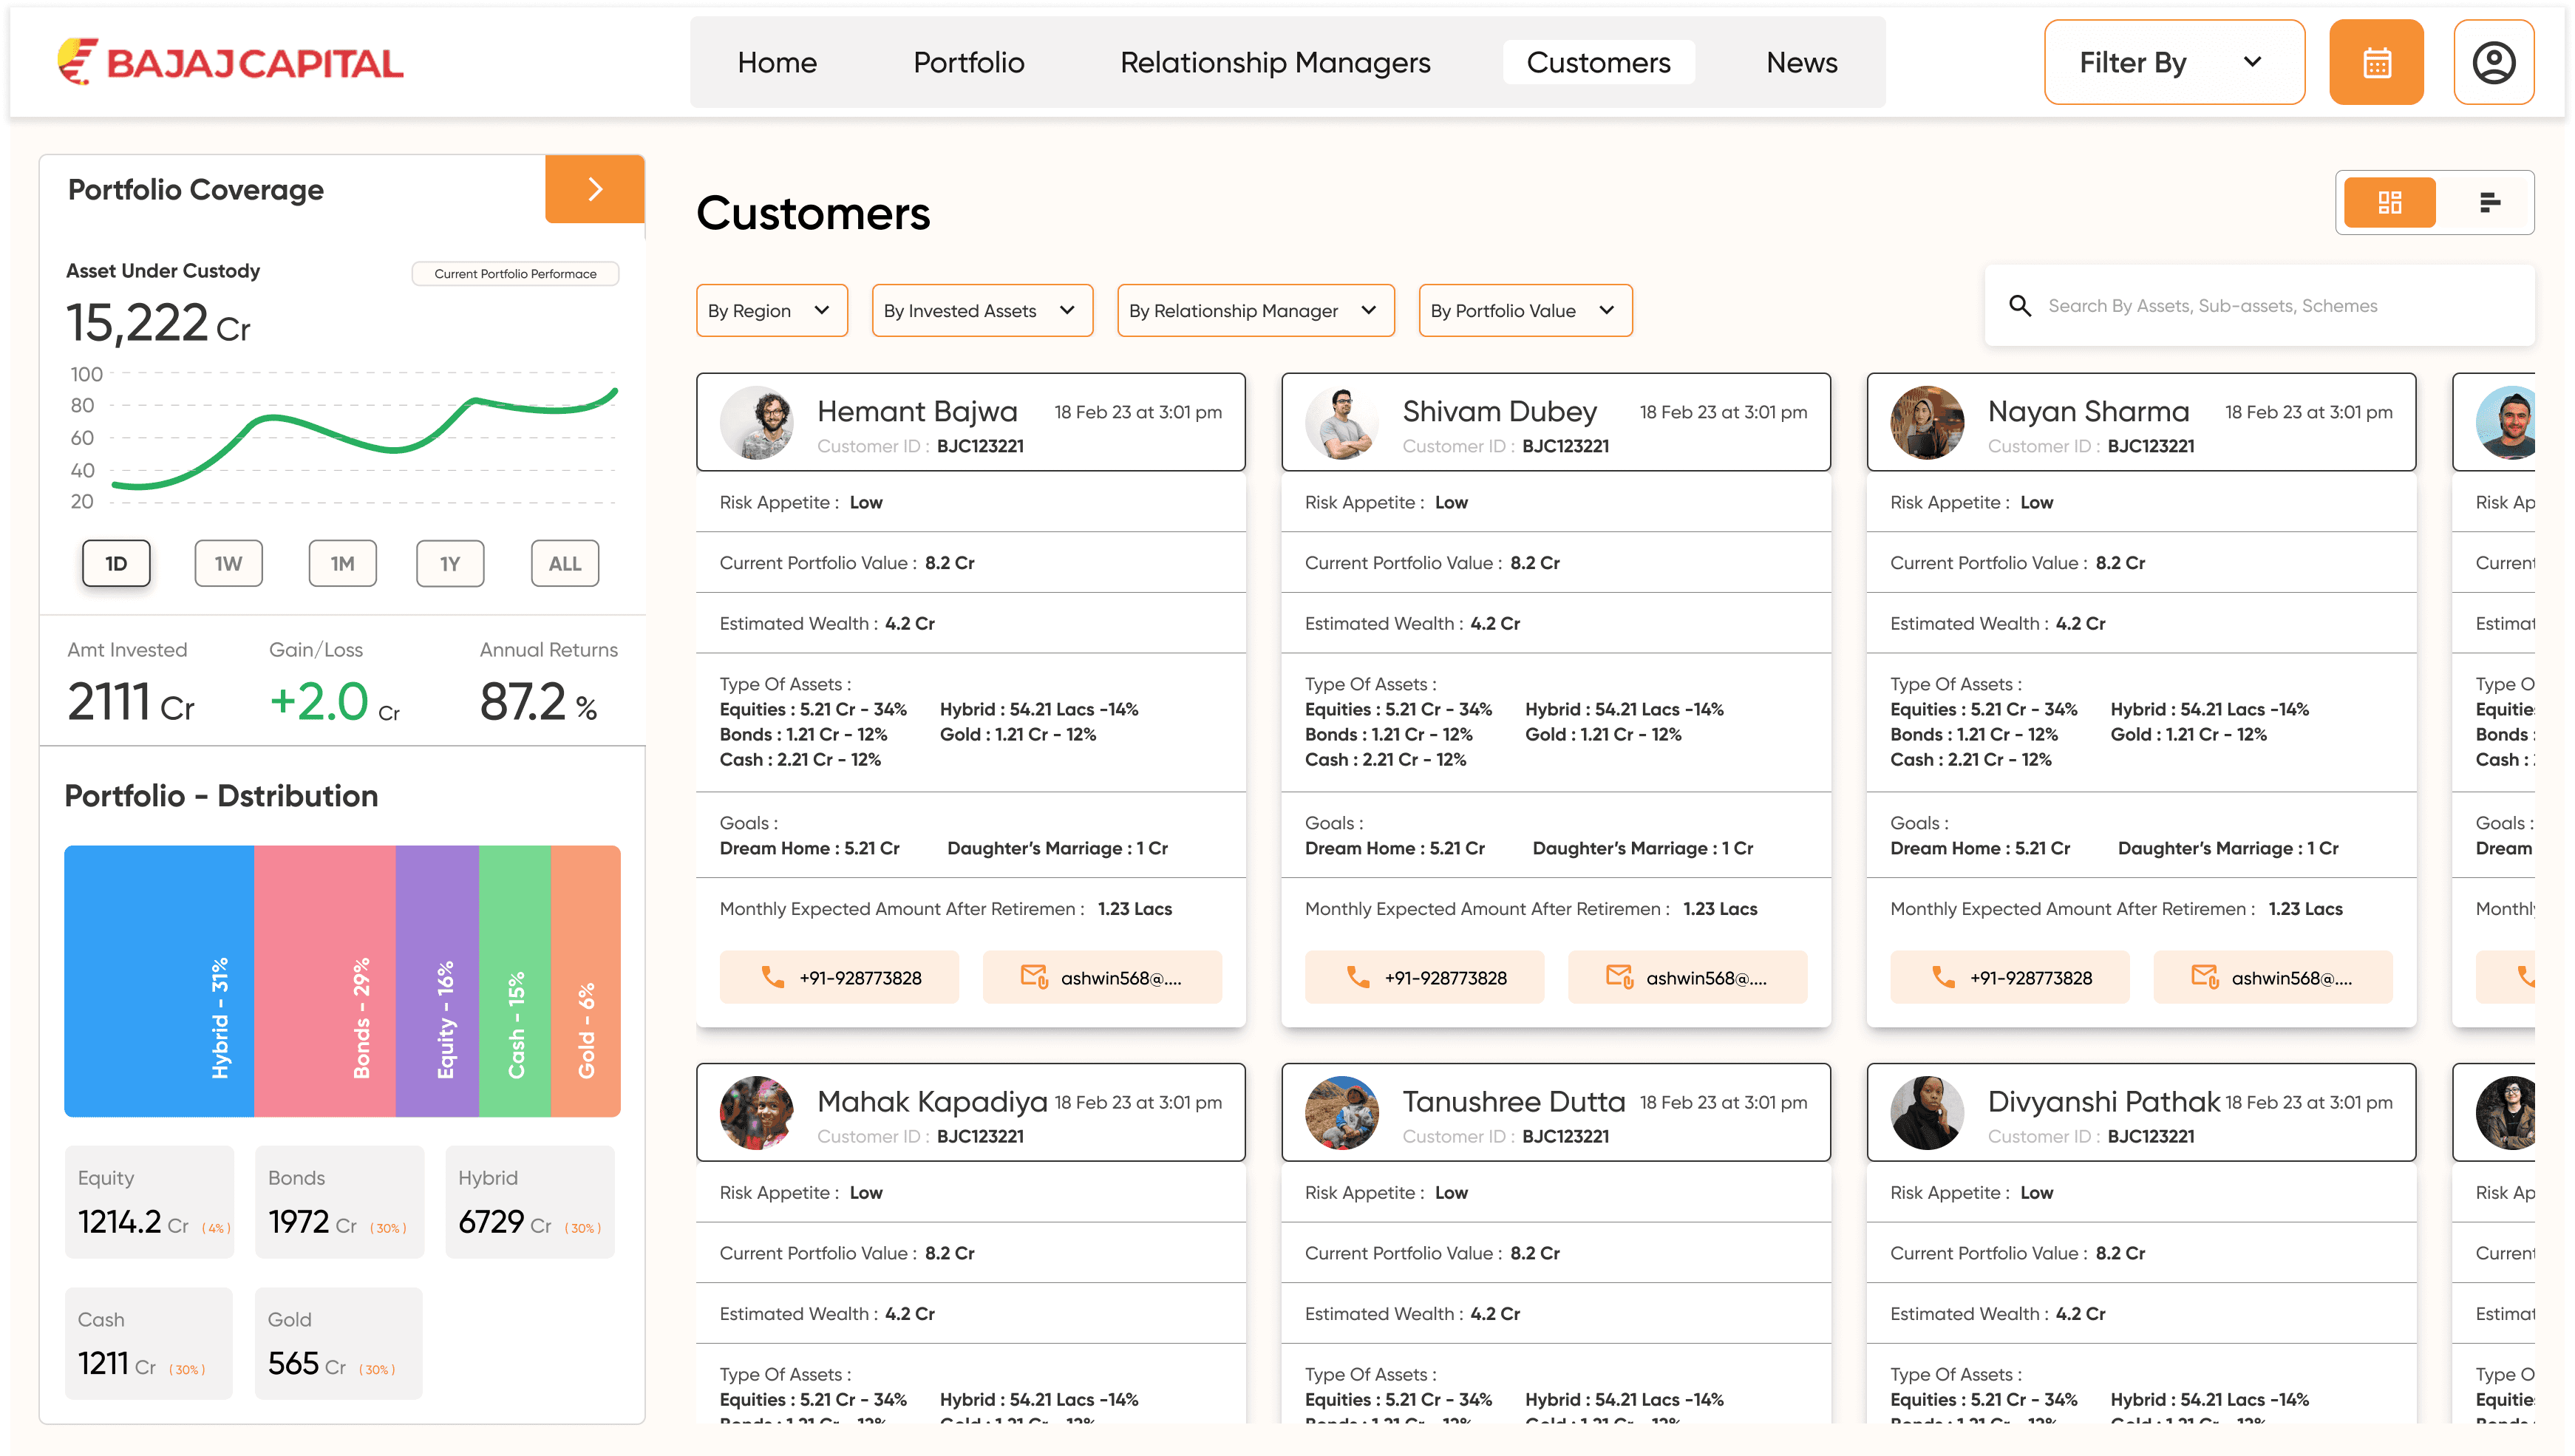This screenshot has height=1456, width=2575.
Task: Click the Bajaj Capital logo
Action: 231,63
